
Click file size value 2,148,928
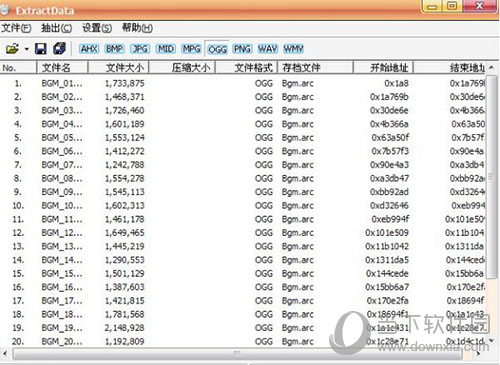click(125, 328)
